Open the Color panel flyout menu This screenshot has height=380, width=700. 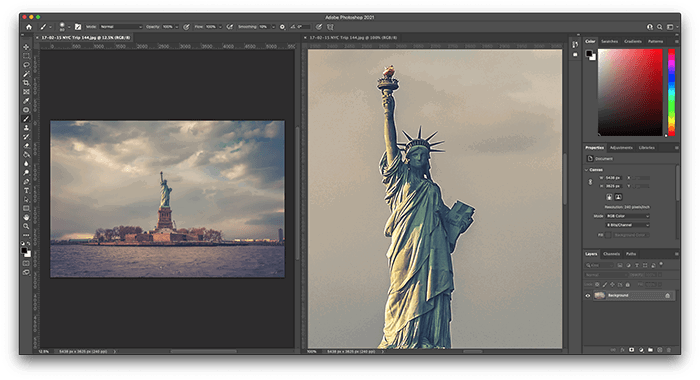click(676, 41)
